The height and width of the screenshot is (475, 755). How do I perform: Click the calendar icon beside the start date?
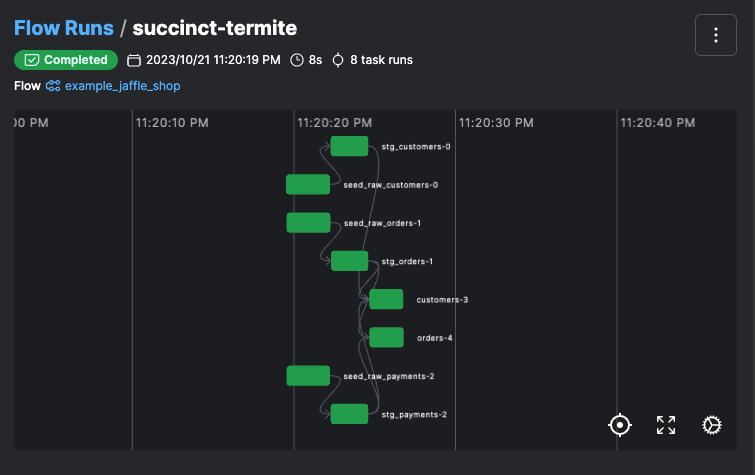135,60
